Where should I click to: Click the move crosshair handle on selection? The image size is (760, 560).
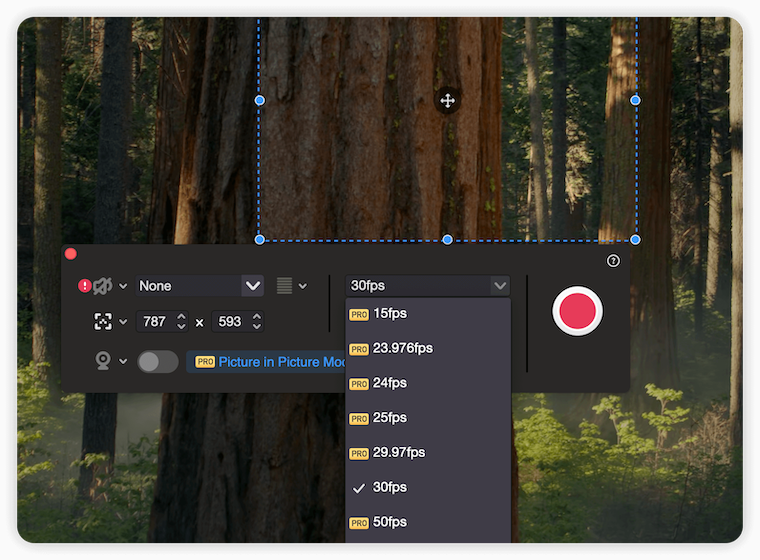coord(447,100)
